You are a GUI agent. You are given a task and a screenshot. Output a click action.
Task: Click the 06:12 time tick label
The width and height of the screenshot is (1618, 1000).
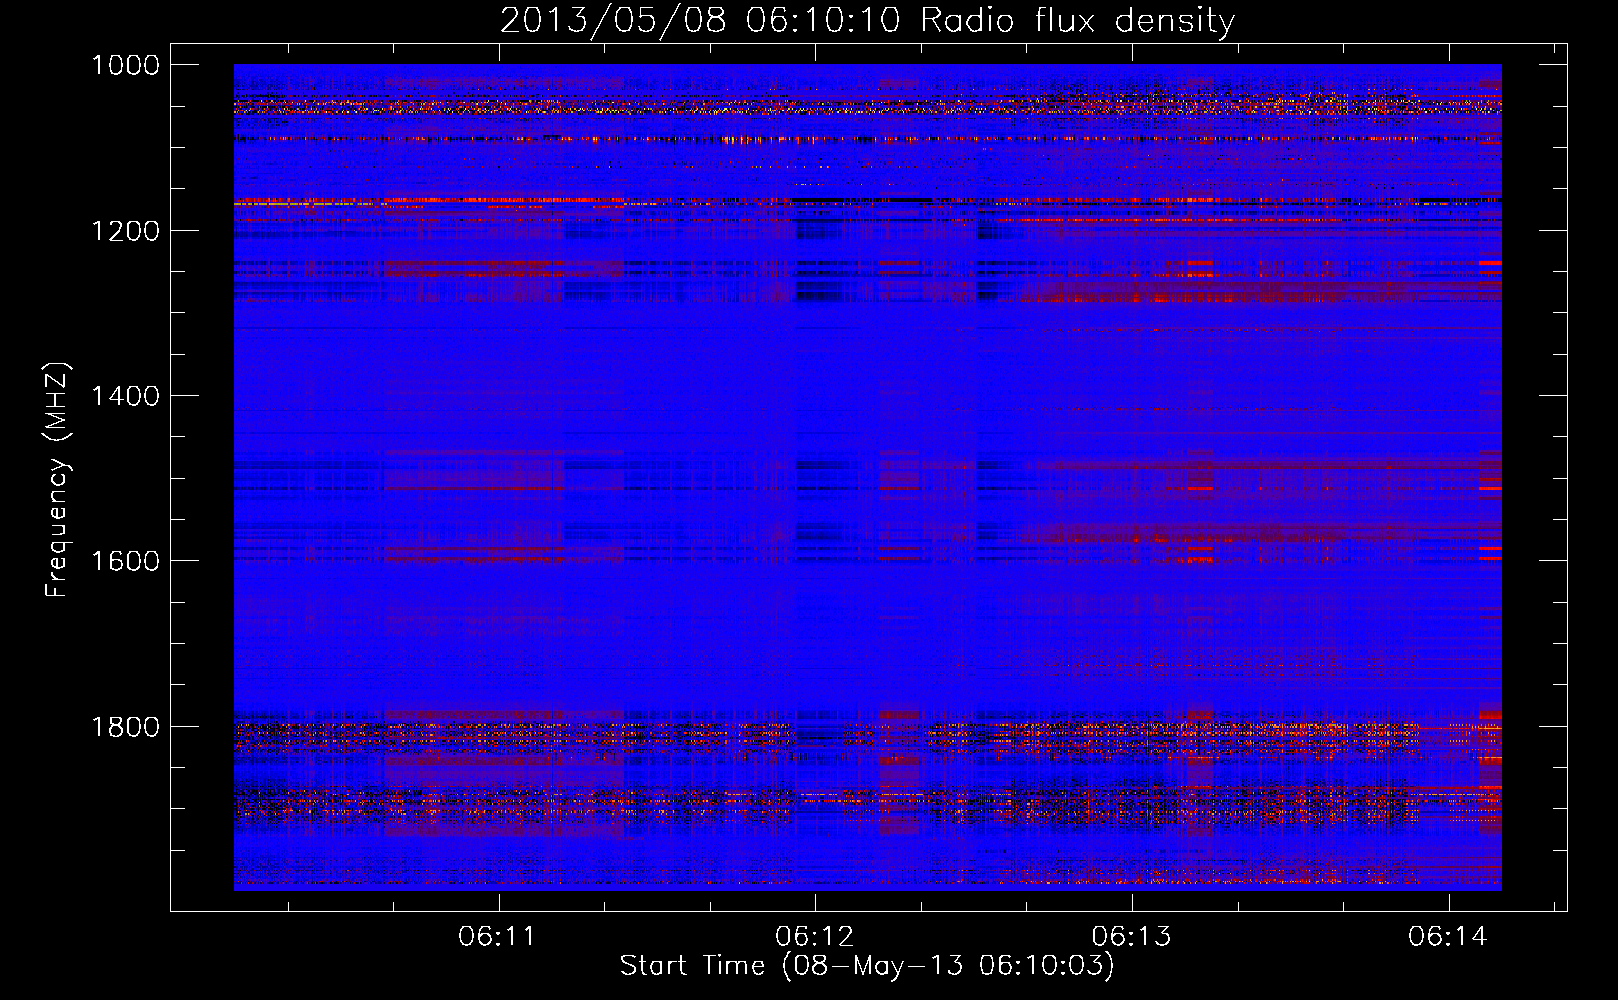tap(815, 936)
